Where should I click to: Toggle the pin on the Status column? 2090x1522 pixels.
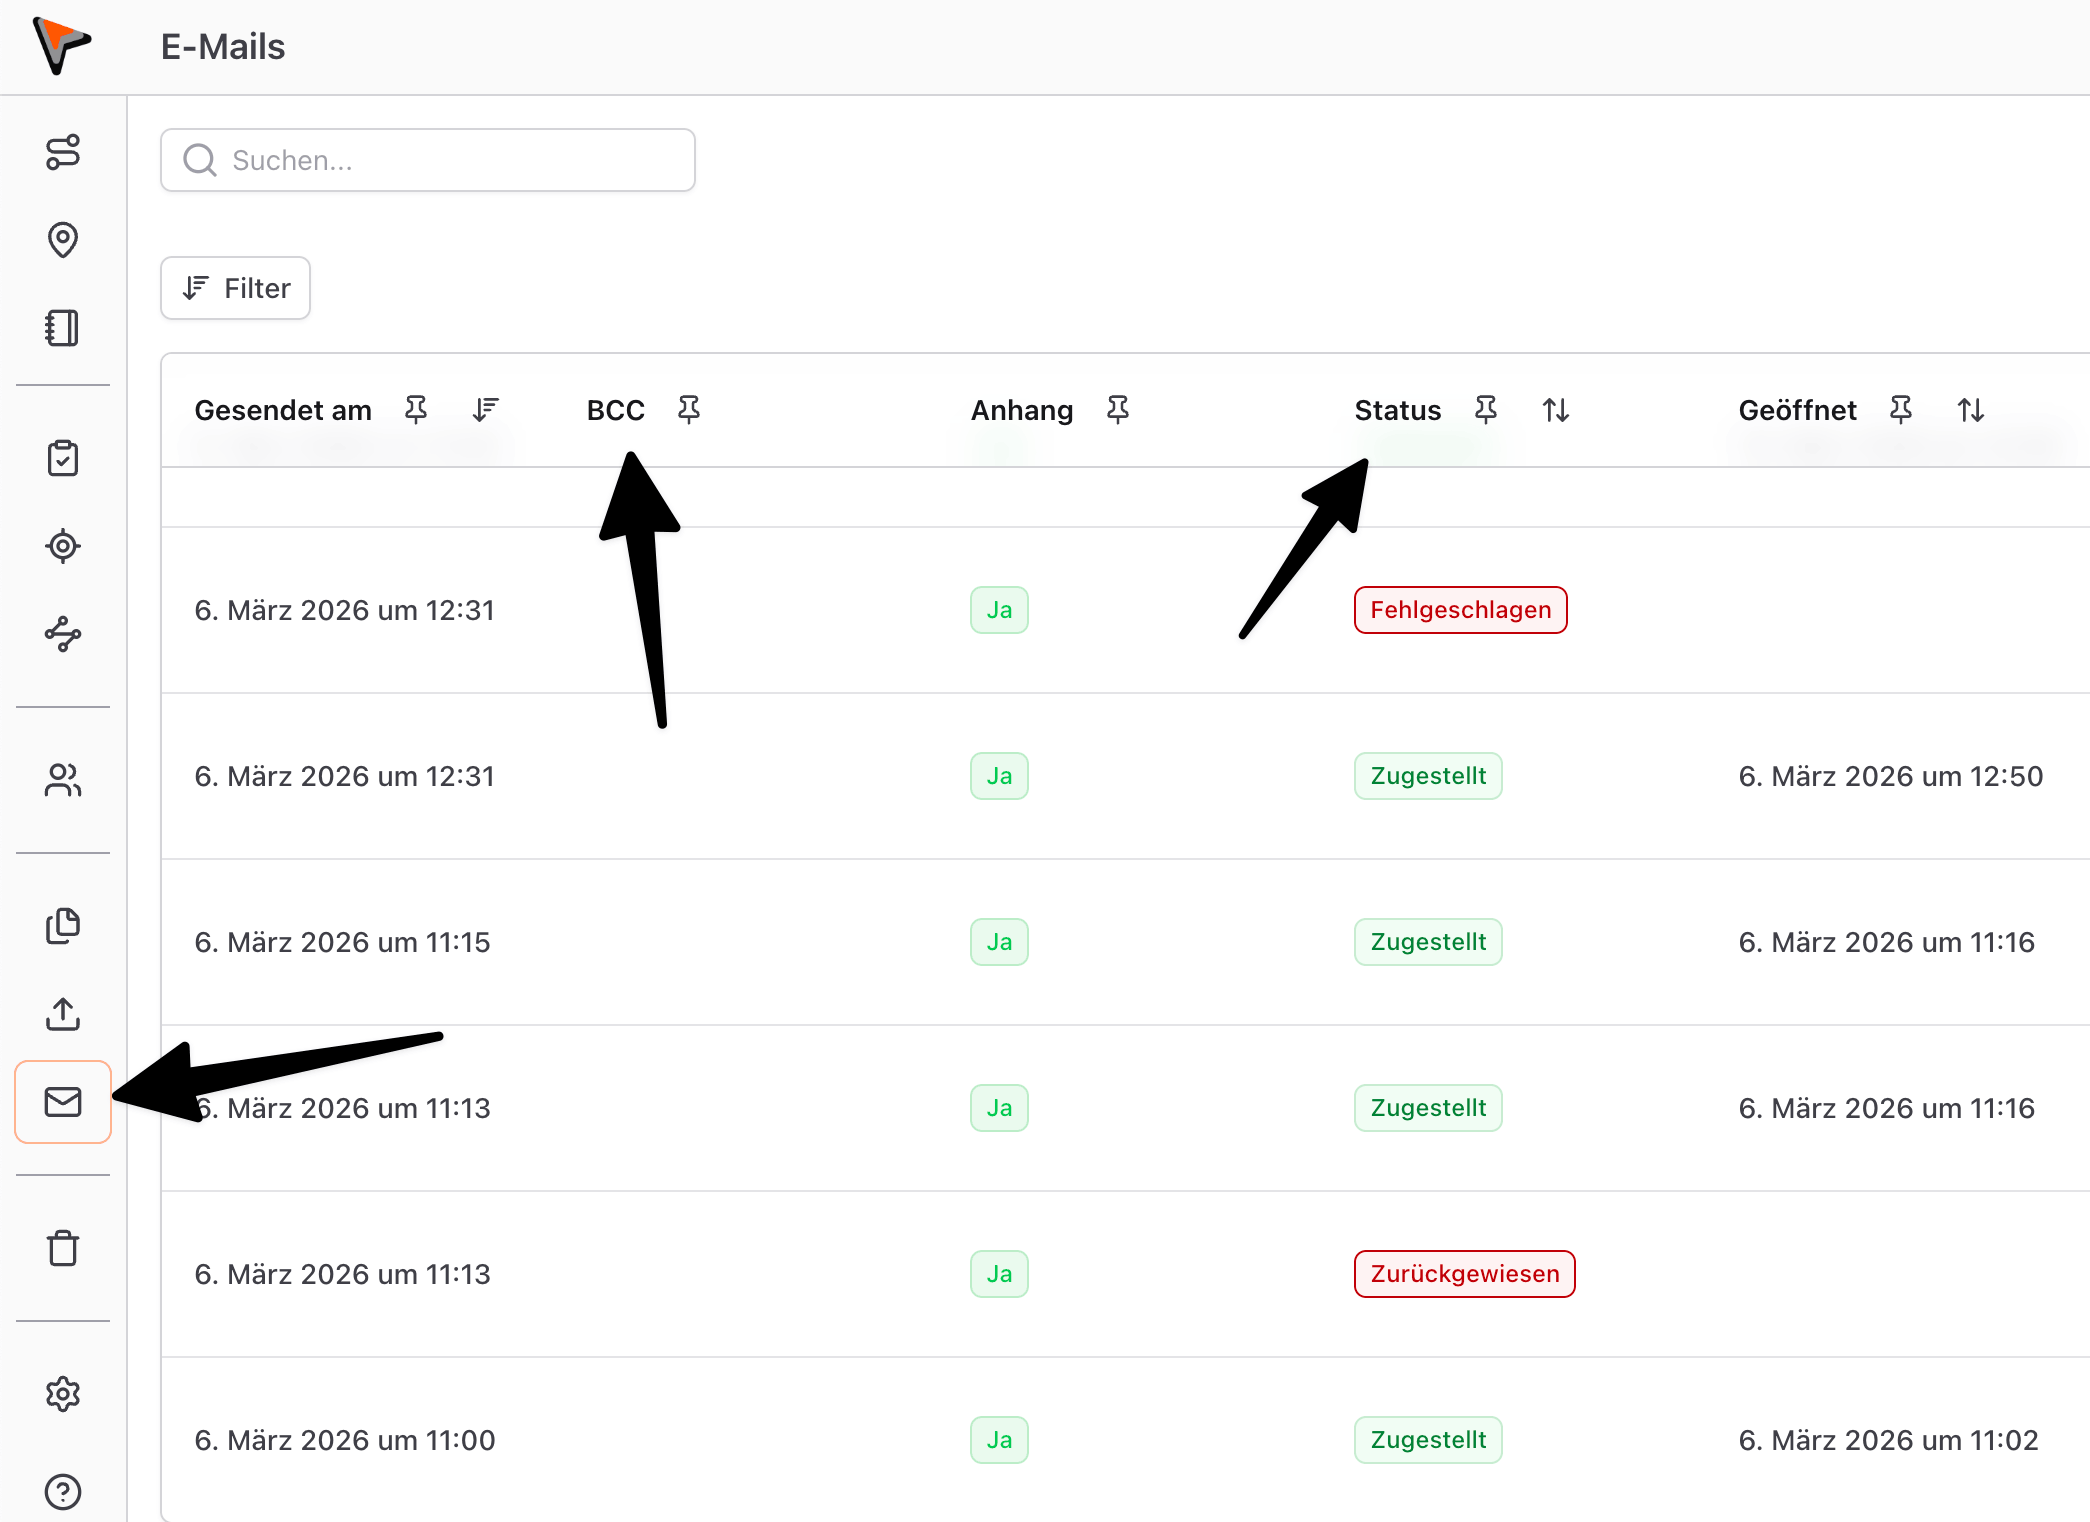pyautogui.click(x=1486, y=409)
